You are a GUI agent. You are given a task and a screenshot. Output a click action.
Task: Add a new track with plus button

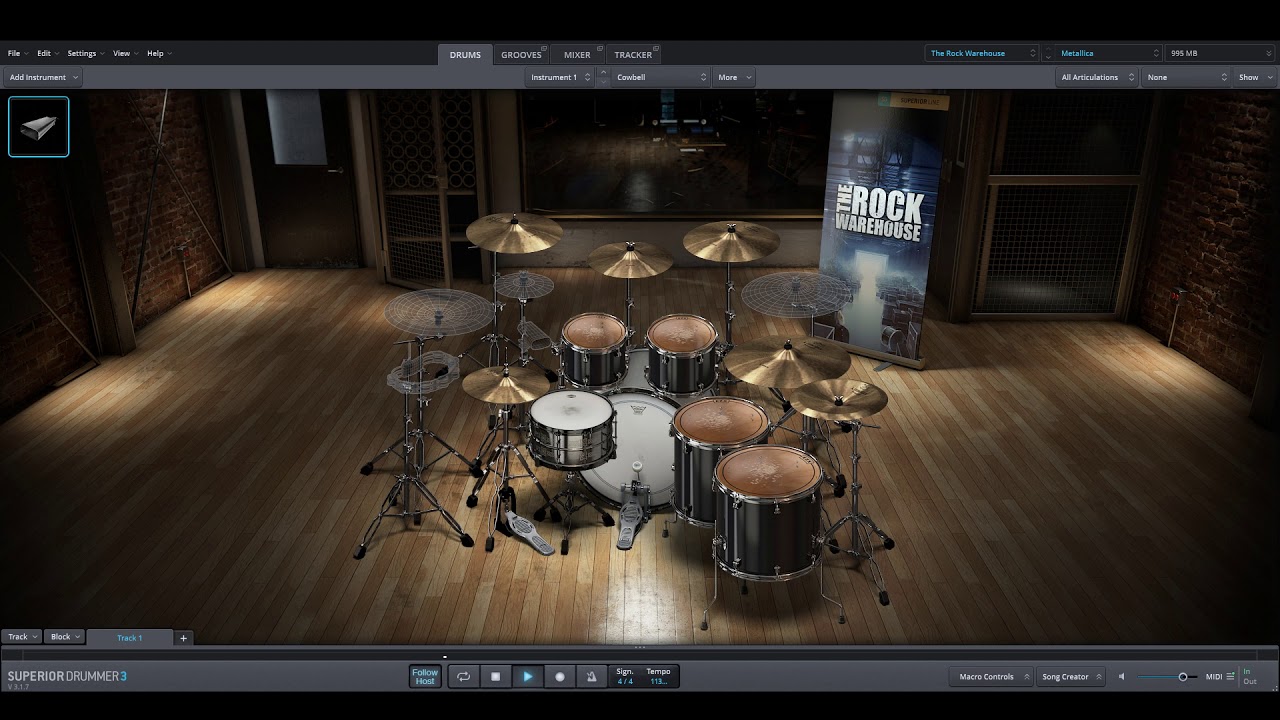click(183, 638)
